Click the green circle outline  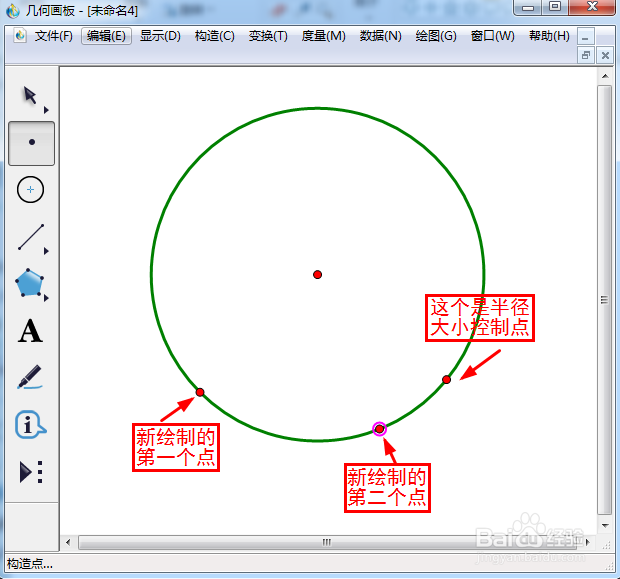(x=318, y=108)
